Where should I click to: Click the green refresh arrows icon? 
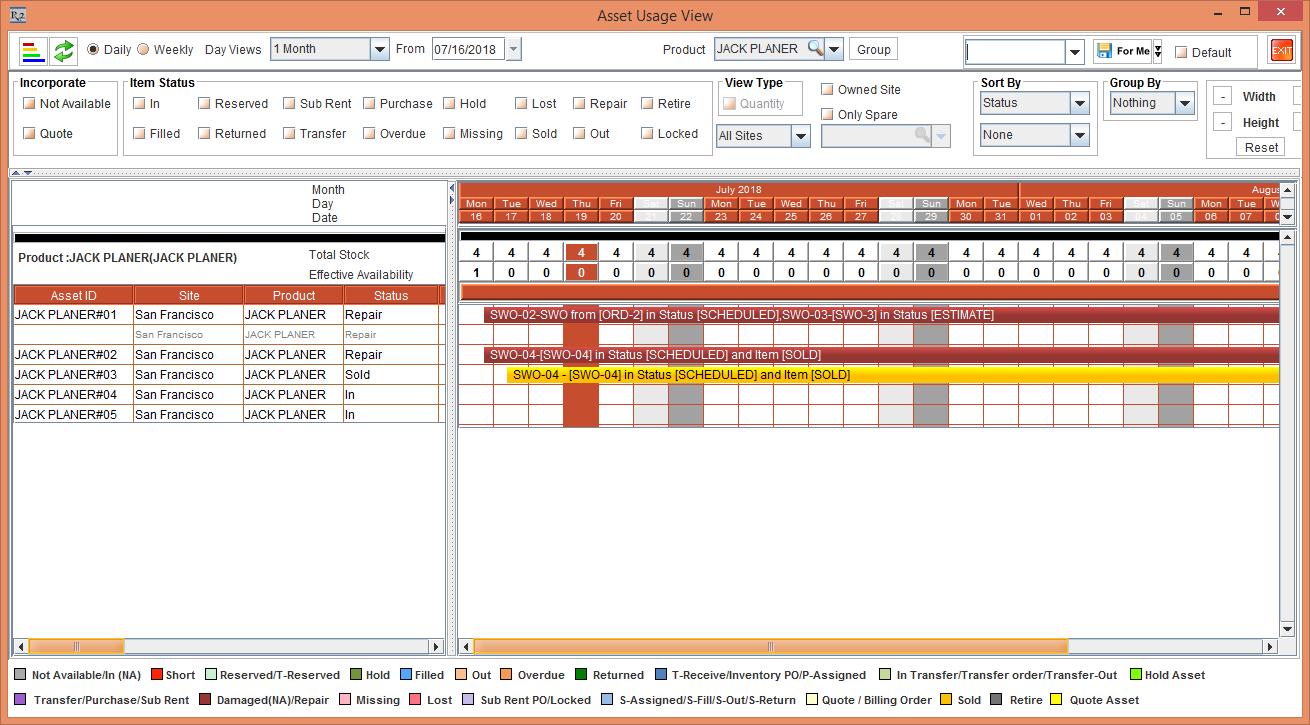click(64, 50)
